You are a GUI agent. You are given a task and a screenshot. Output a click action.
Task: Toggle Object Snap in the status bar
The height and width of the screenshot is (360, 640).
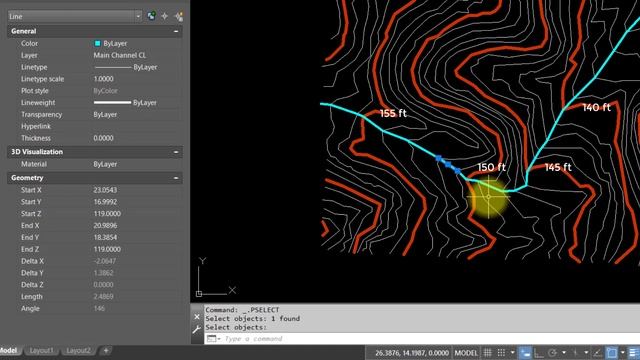611,353
